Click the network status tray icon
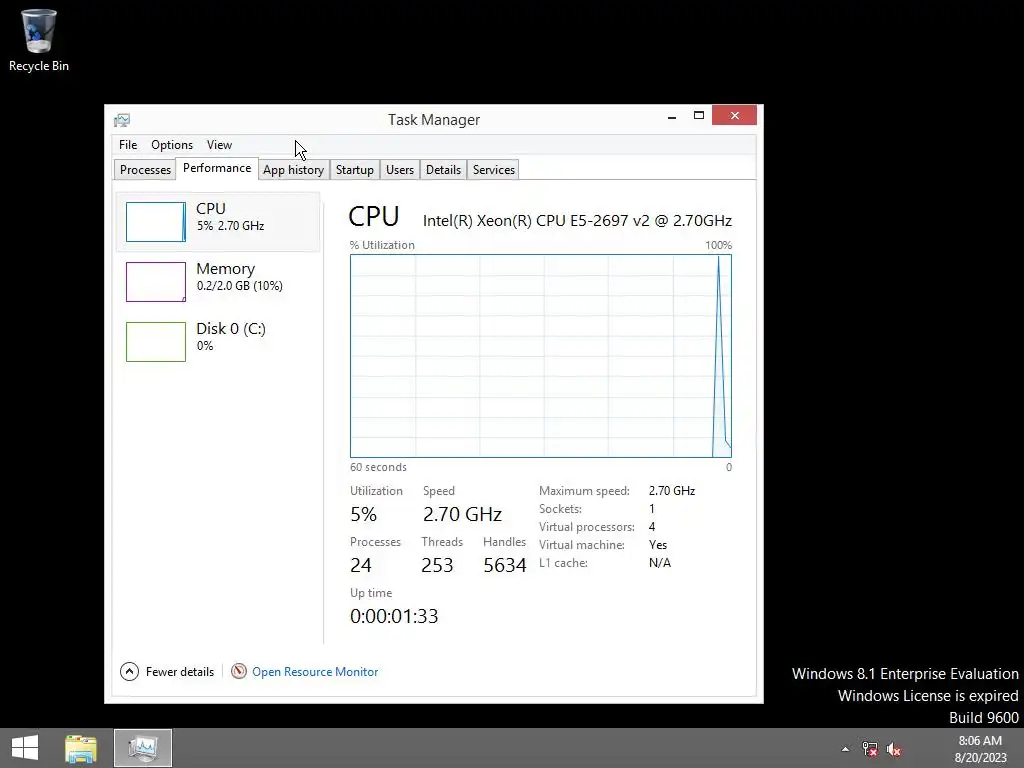The height and width of the screenshot is (768, 1024). [x=870, y=749]
